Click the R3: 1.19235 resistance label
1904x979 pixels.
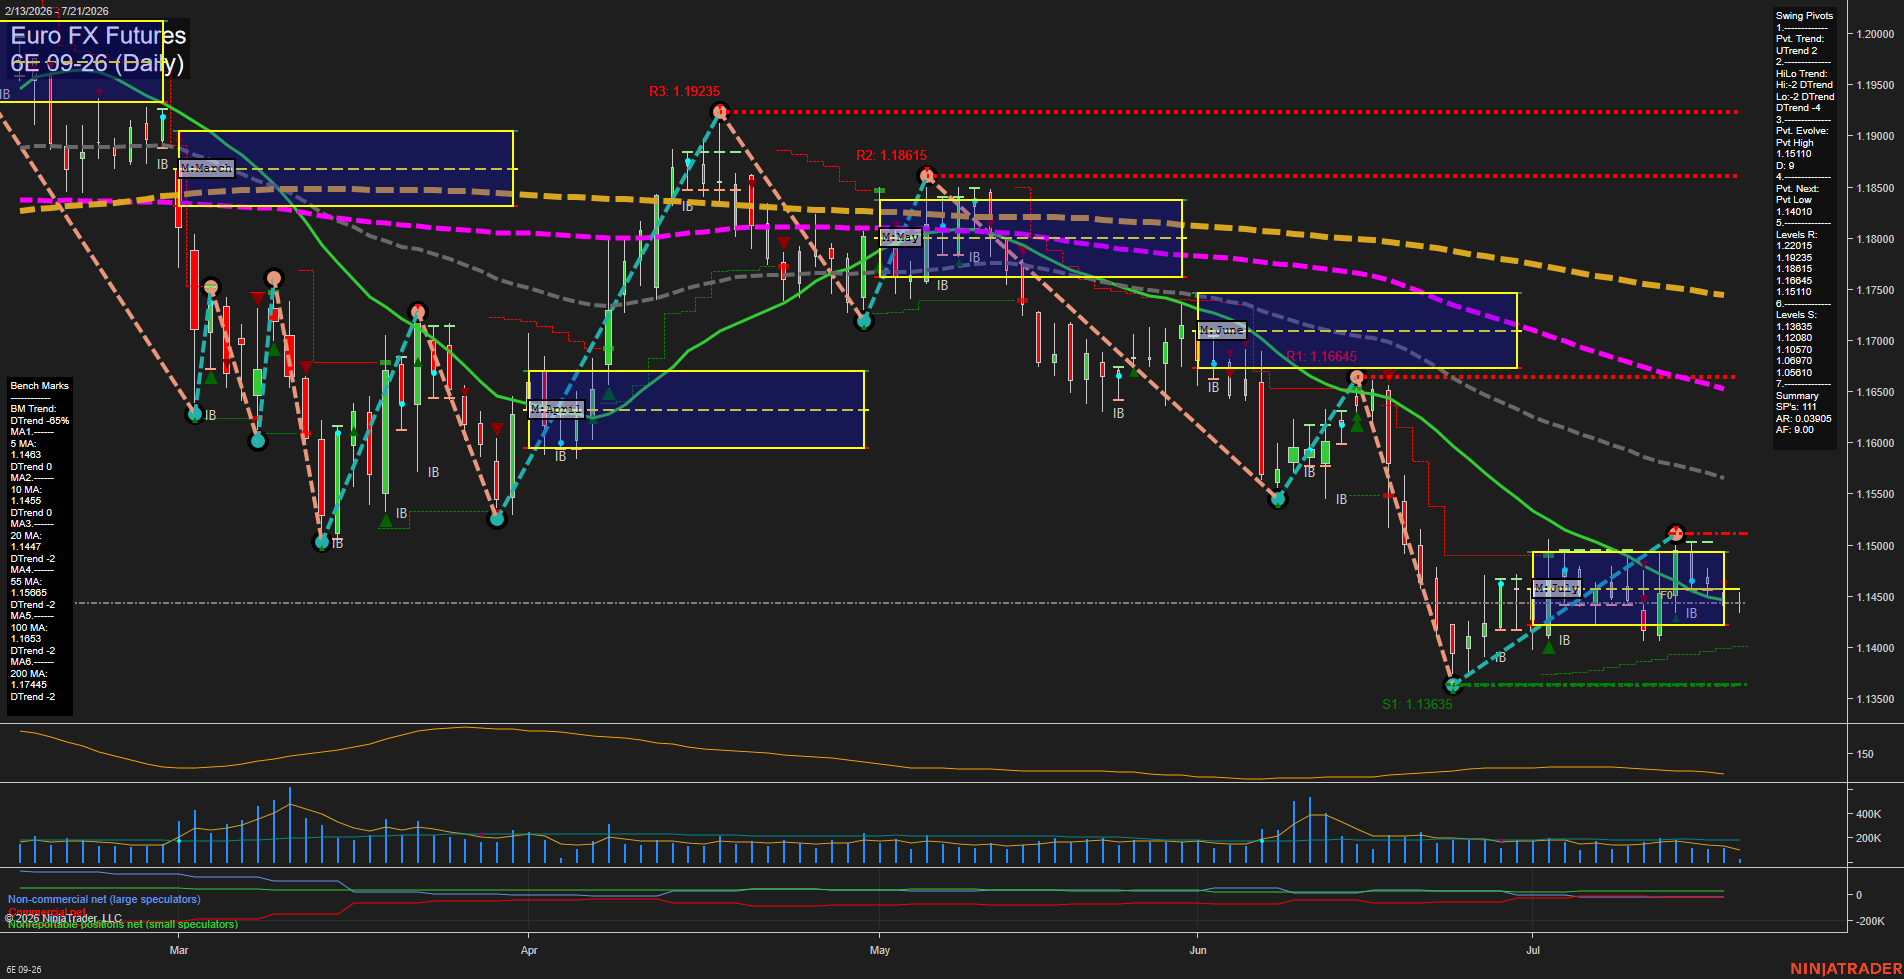684,91
